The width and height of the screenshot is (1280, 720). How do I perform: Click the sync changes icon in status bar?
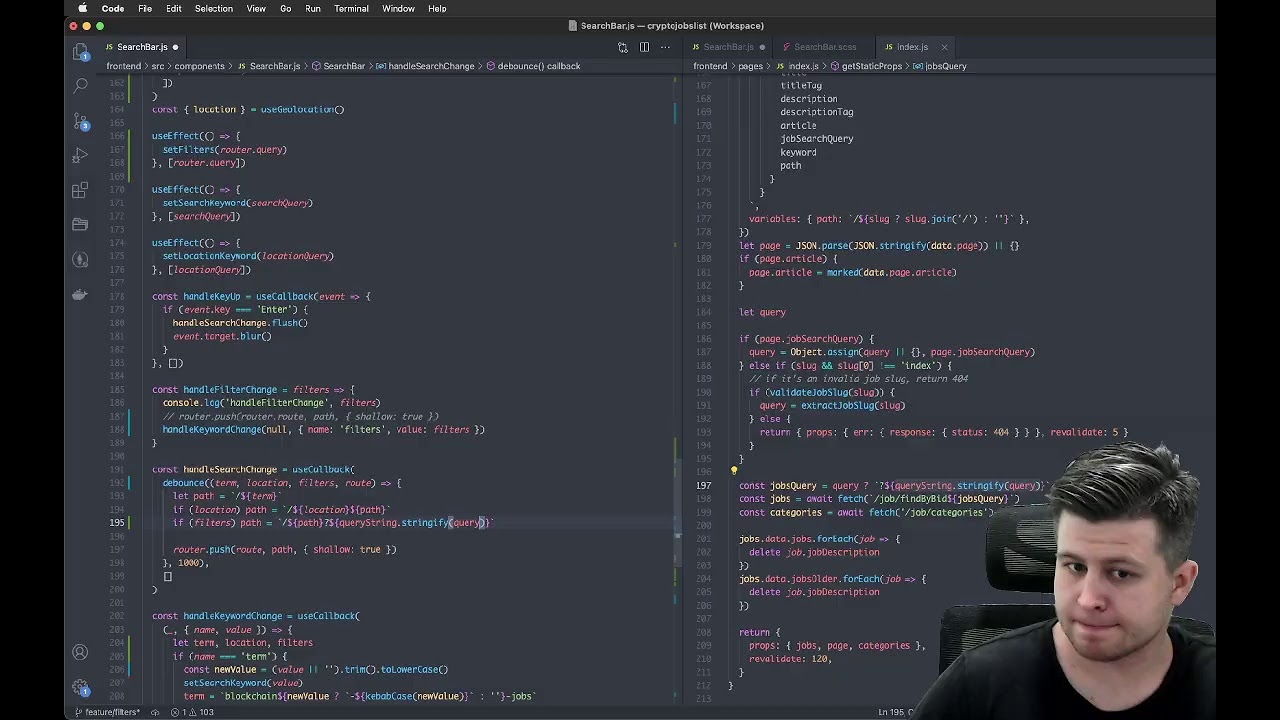154,712
